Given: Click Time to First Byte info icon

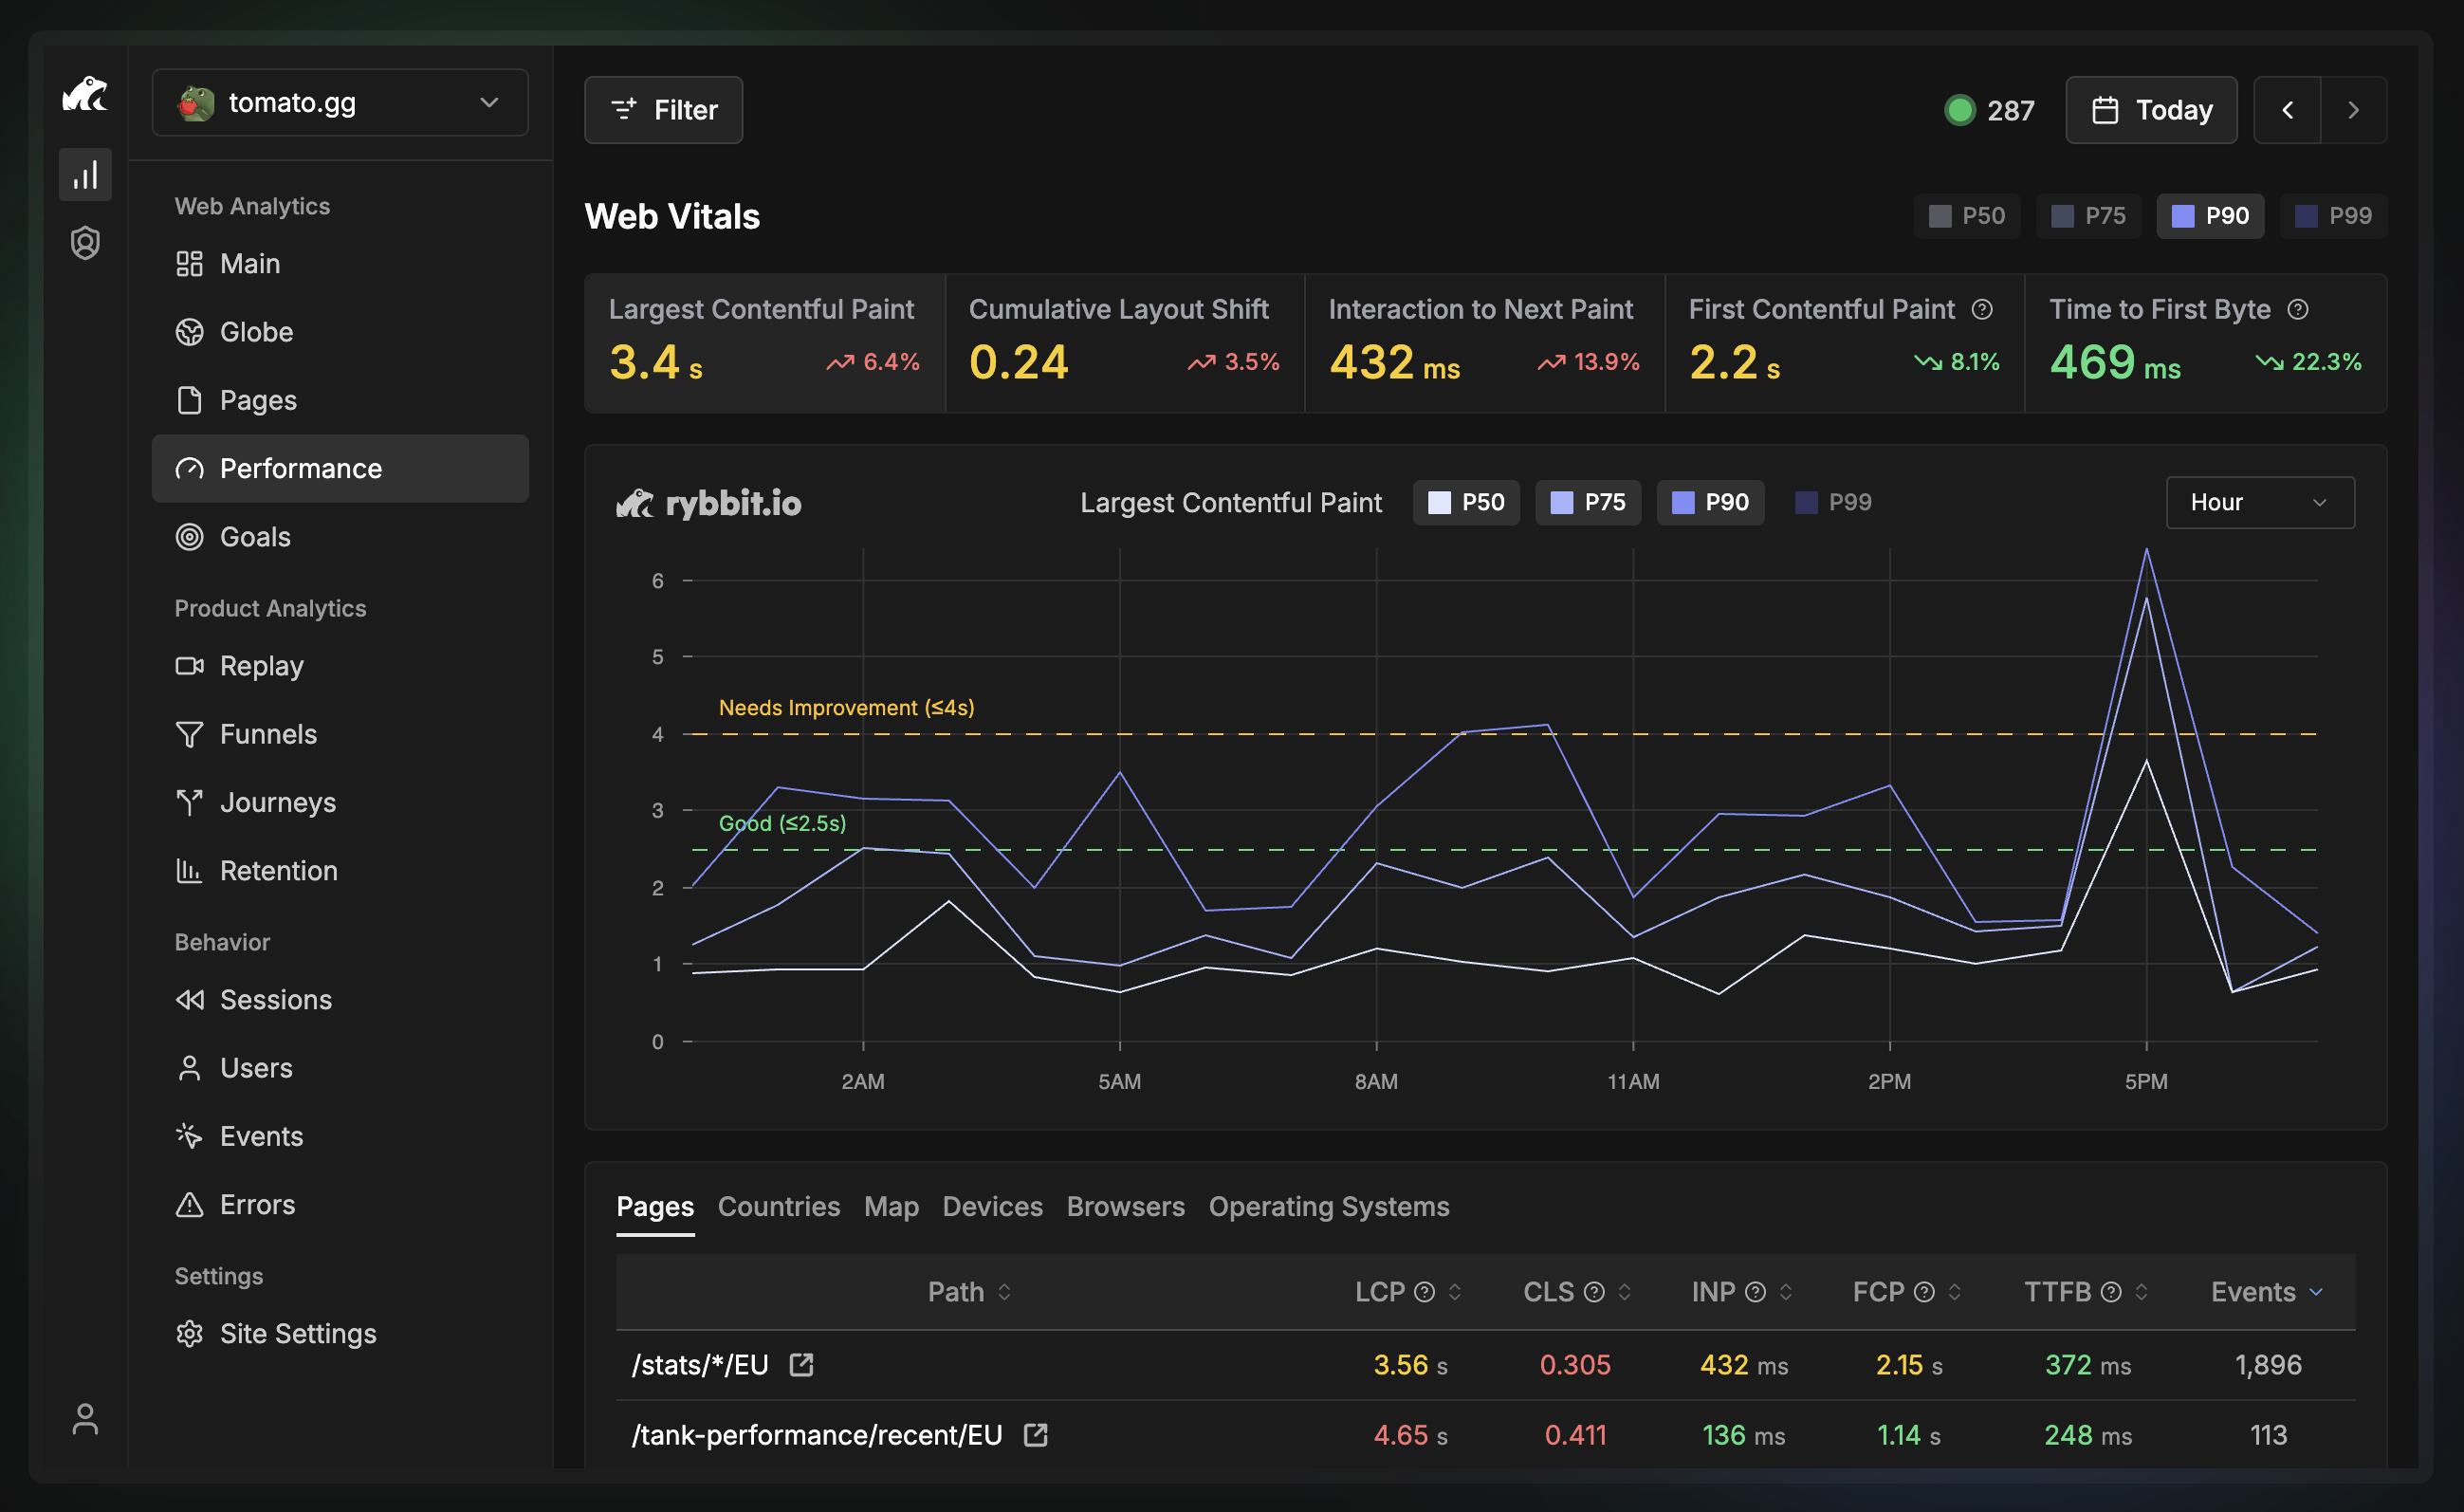Looking at the screenshot, I should coord(2298,309).
